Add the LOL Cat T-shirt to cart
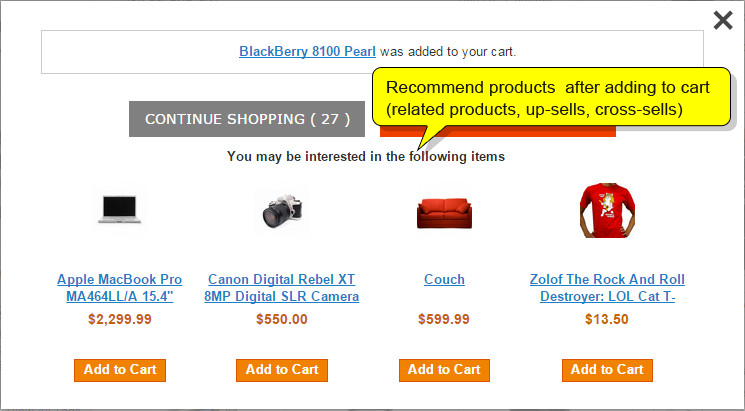The height and width of the screenshot is (411, 745). pyautogui.click(x=607, y=370)
